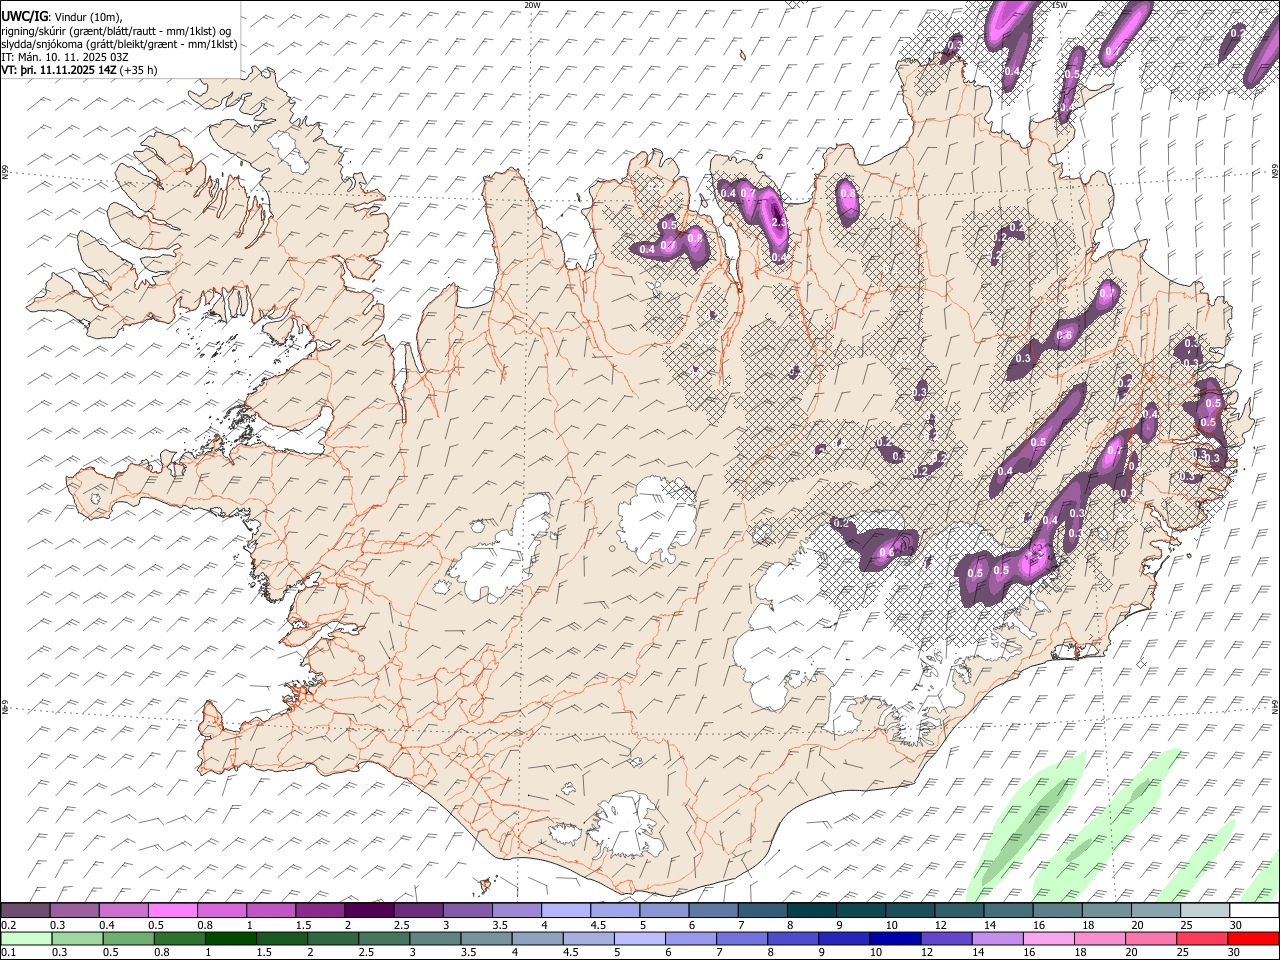Click the '0.1' label under lower legend row
1280x960 pixels.
pyautogui.click(x=9, y=953)
